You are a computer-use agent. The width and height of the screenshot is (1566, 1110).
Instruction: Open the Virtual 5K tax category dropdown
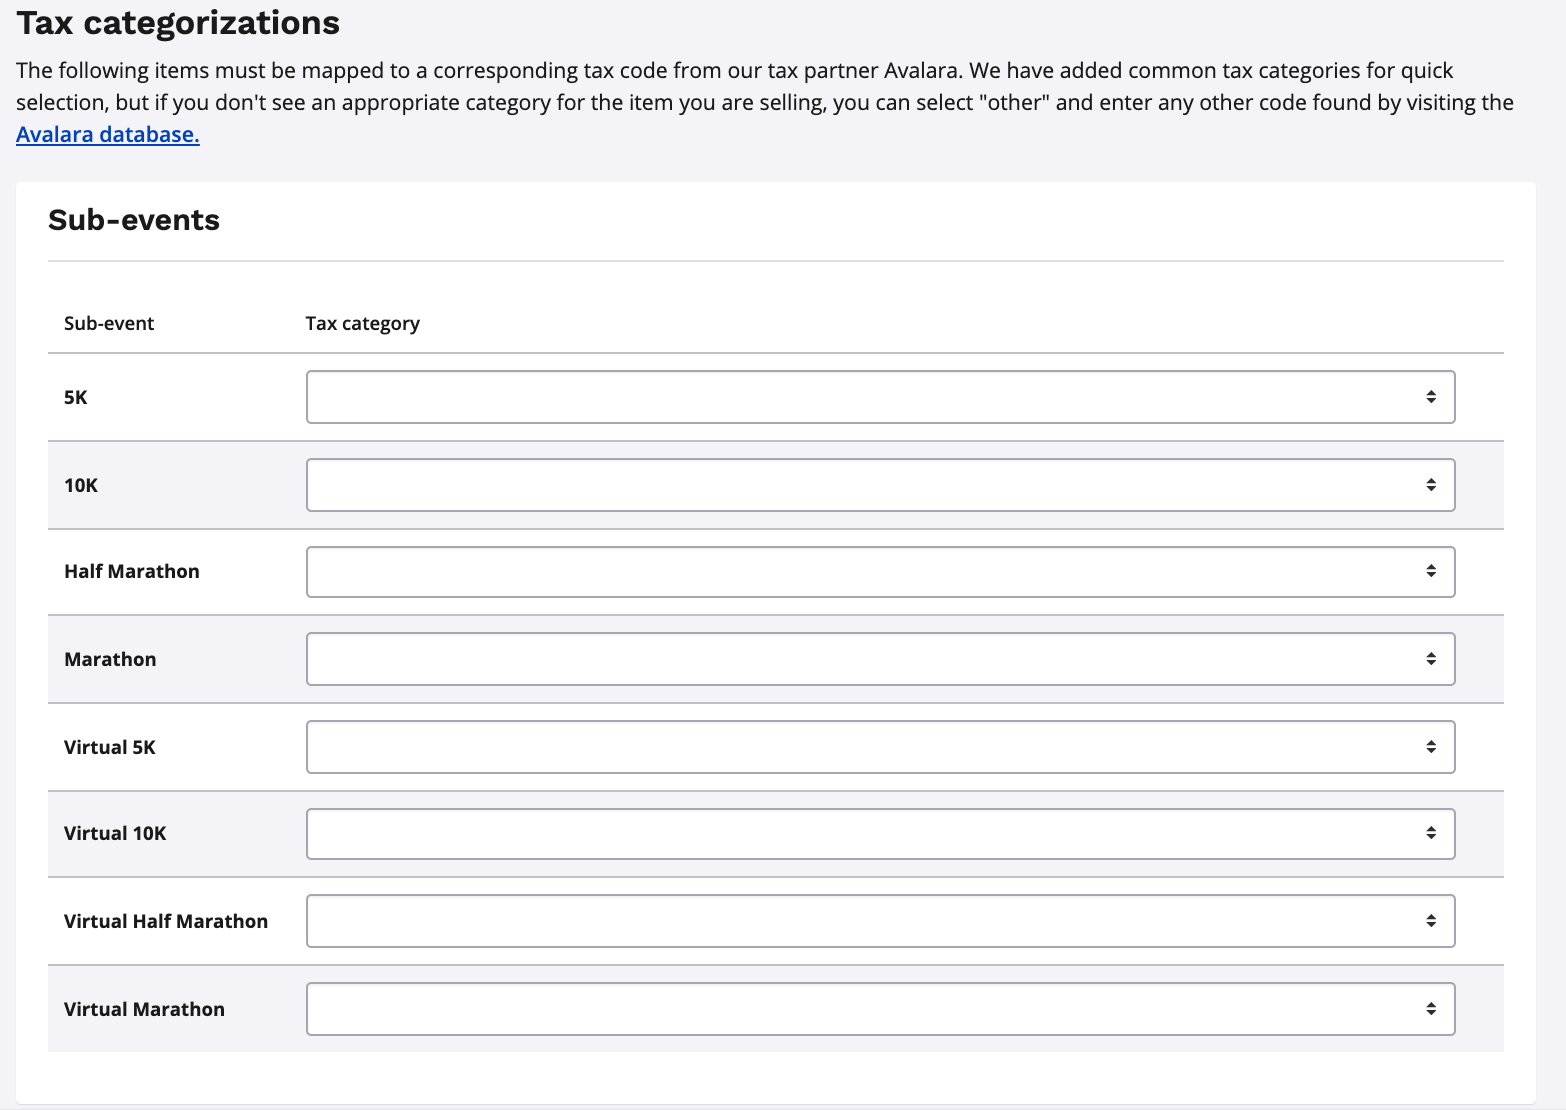tap(880, 747)
